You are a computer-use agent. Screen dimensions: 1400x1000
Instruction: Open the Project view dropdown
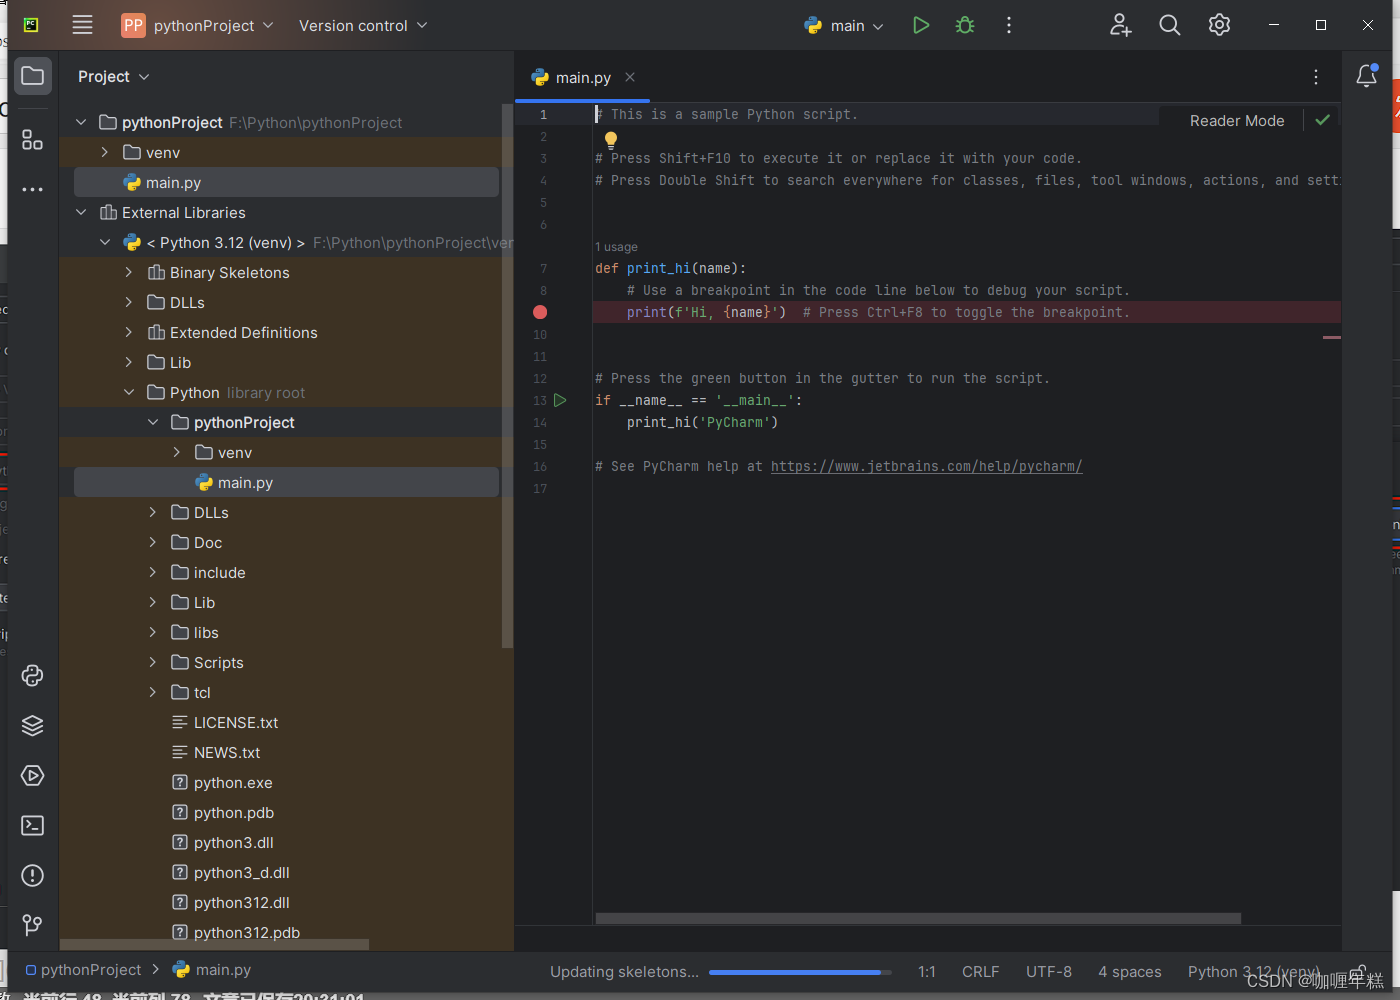[x=114, y=77]
